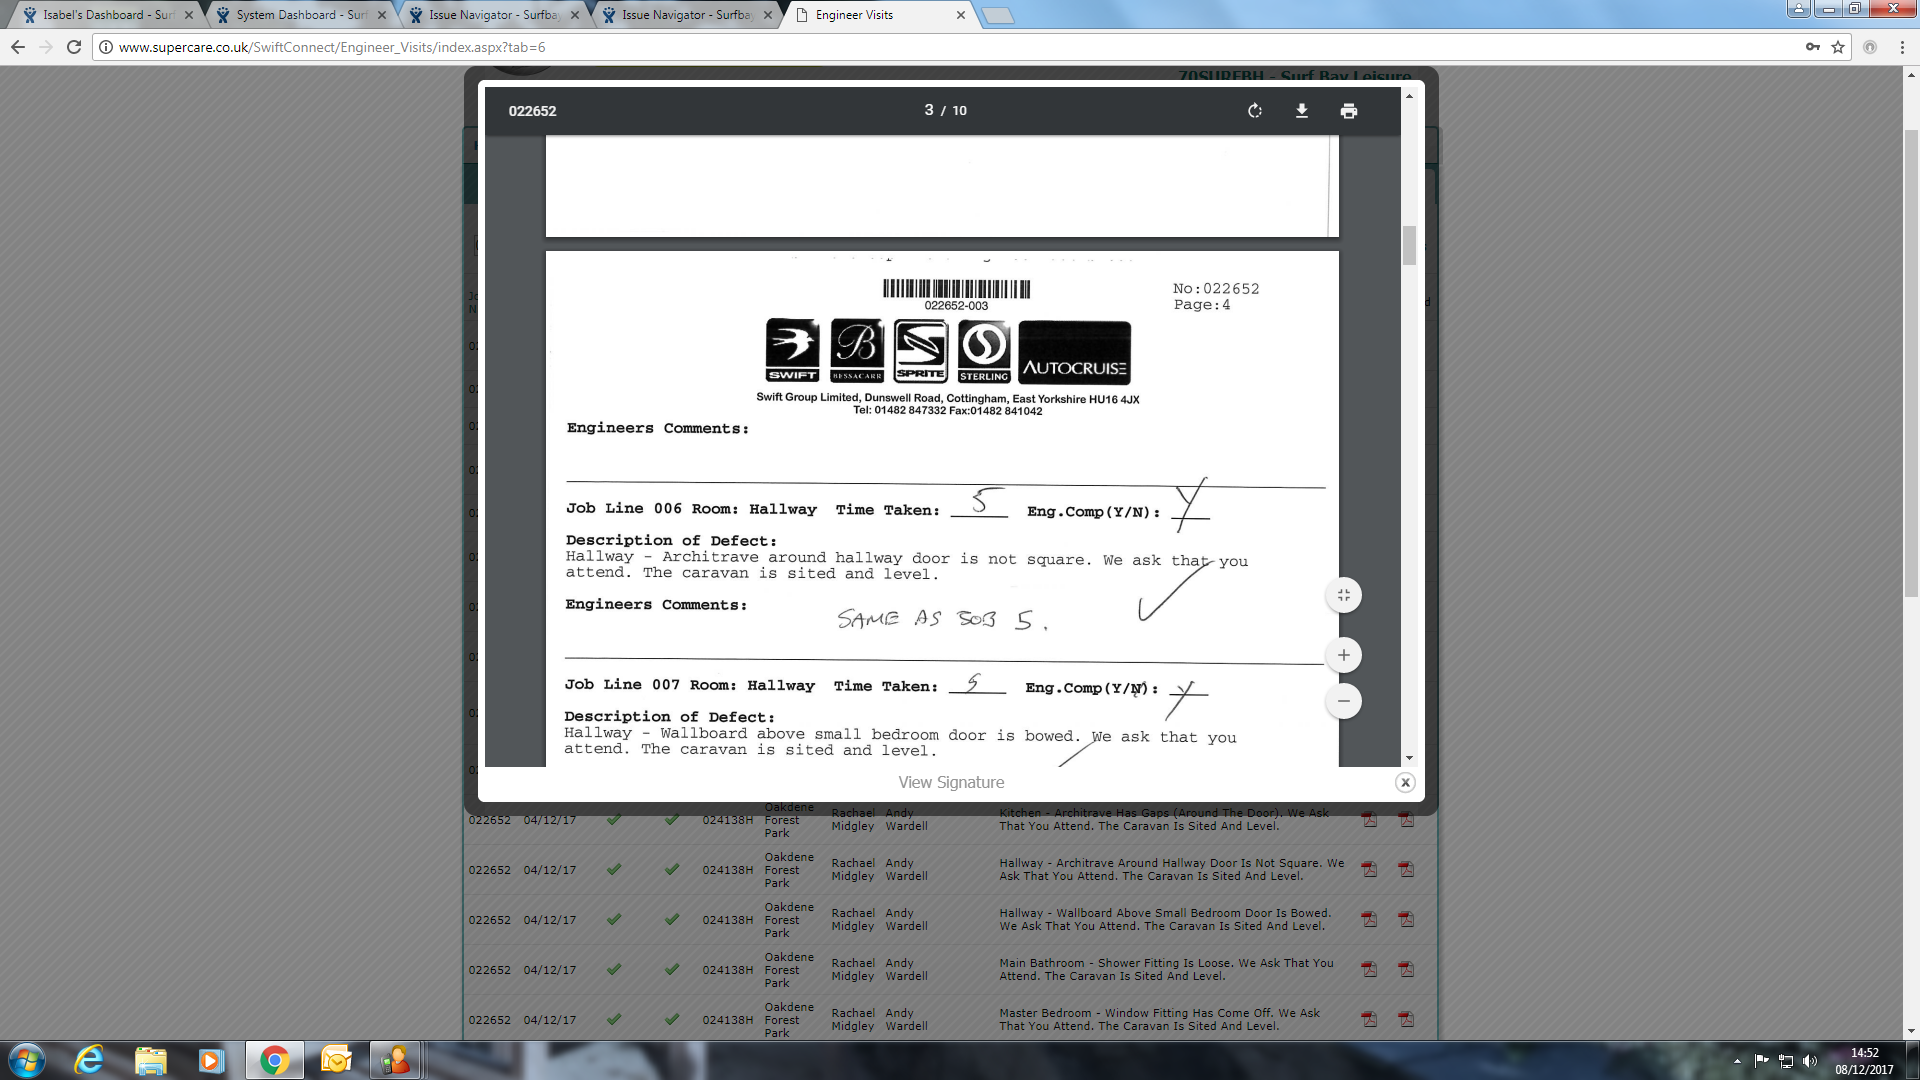Screen dimensions: 1920x1080
Task: Rotate the PDF document clockwise
Action: [x=1255, y=111]
